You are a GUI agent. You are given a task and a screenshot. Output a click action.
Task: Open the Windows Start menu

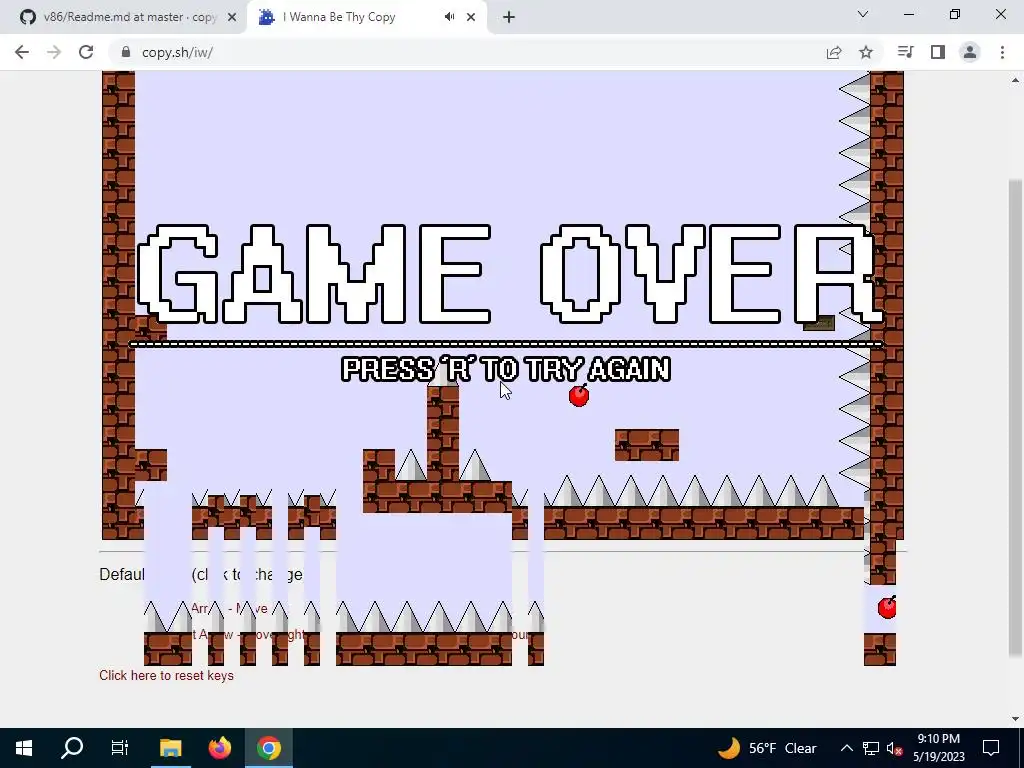(x=24, y=748)
